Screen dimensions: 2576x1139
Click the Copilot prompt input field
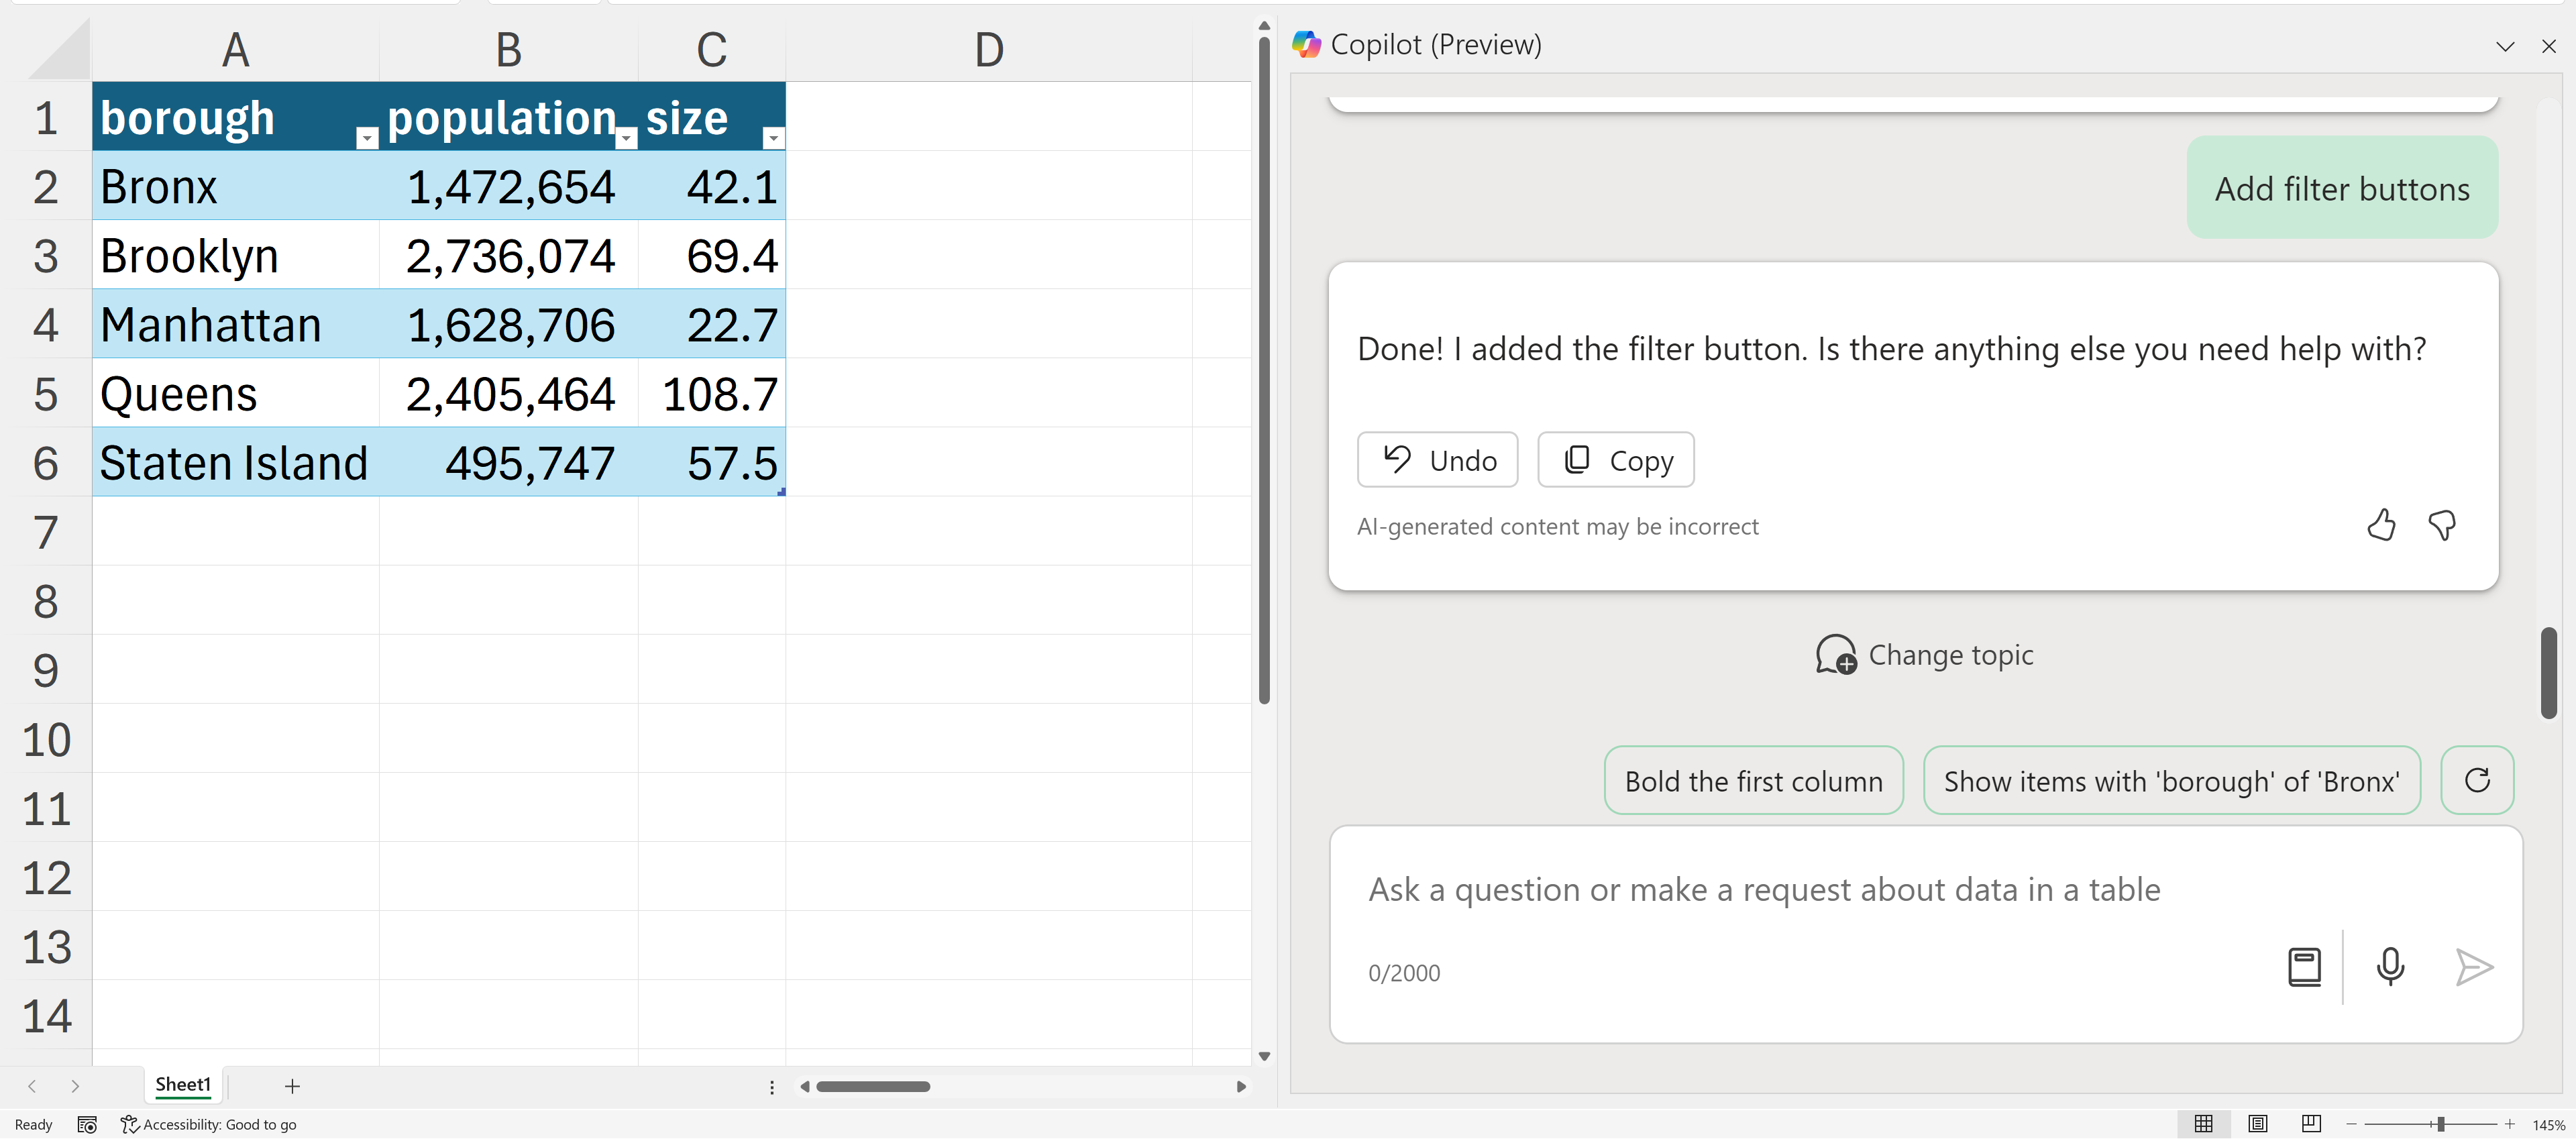point(1800,890)
